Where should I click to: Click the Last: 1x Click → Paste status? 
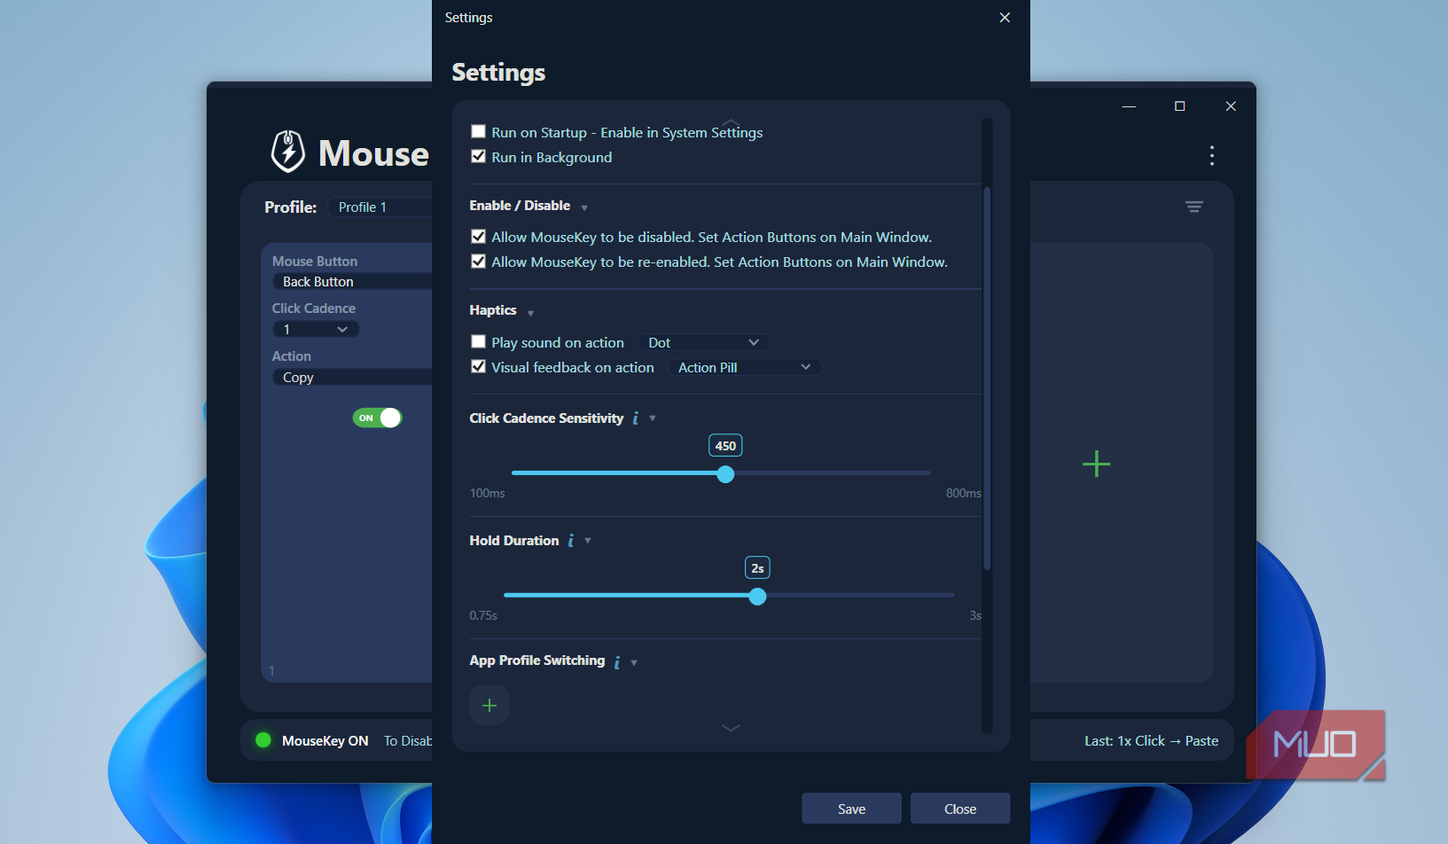[x=1151, y=741]
